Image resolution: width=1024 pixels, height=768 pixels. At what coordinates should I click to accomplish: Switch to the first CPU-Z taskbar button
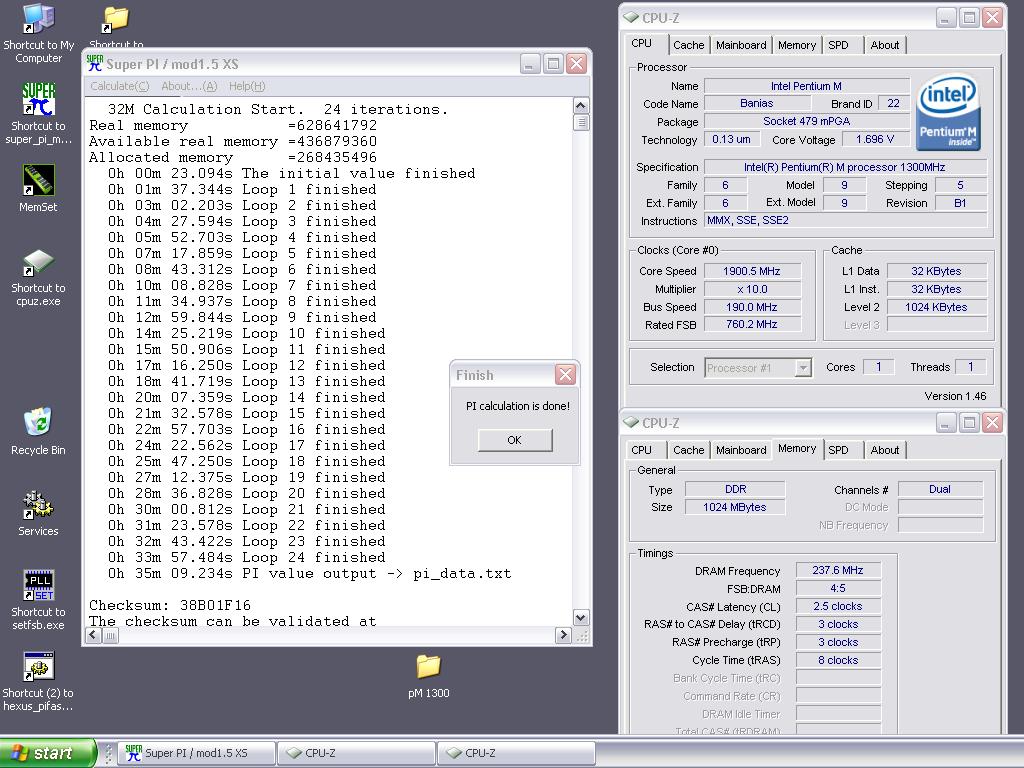point(357,753)
